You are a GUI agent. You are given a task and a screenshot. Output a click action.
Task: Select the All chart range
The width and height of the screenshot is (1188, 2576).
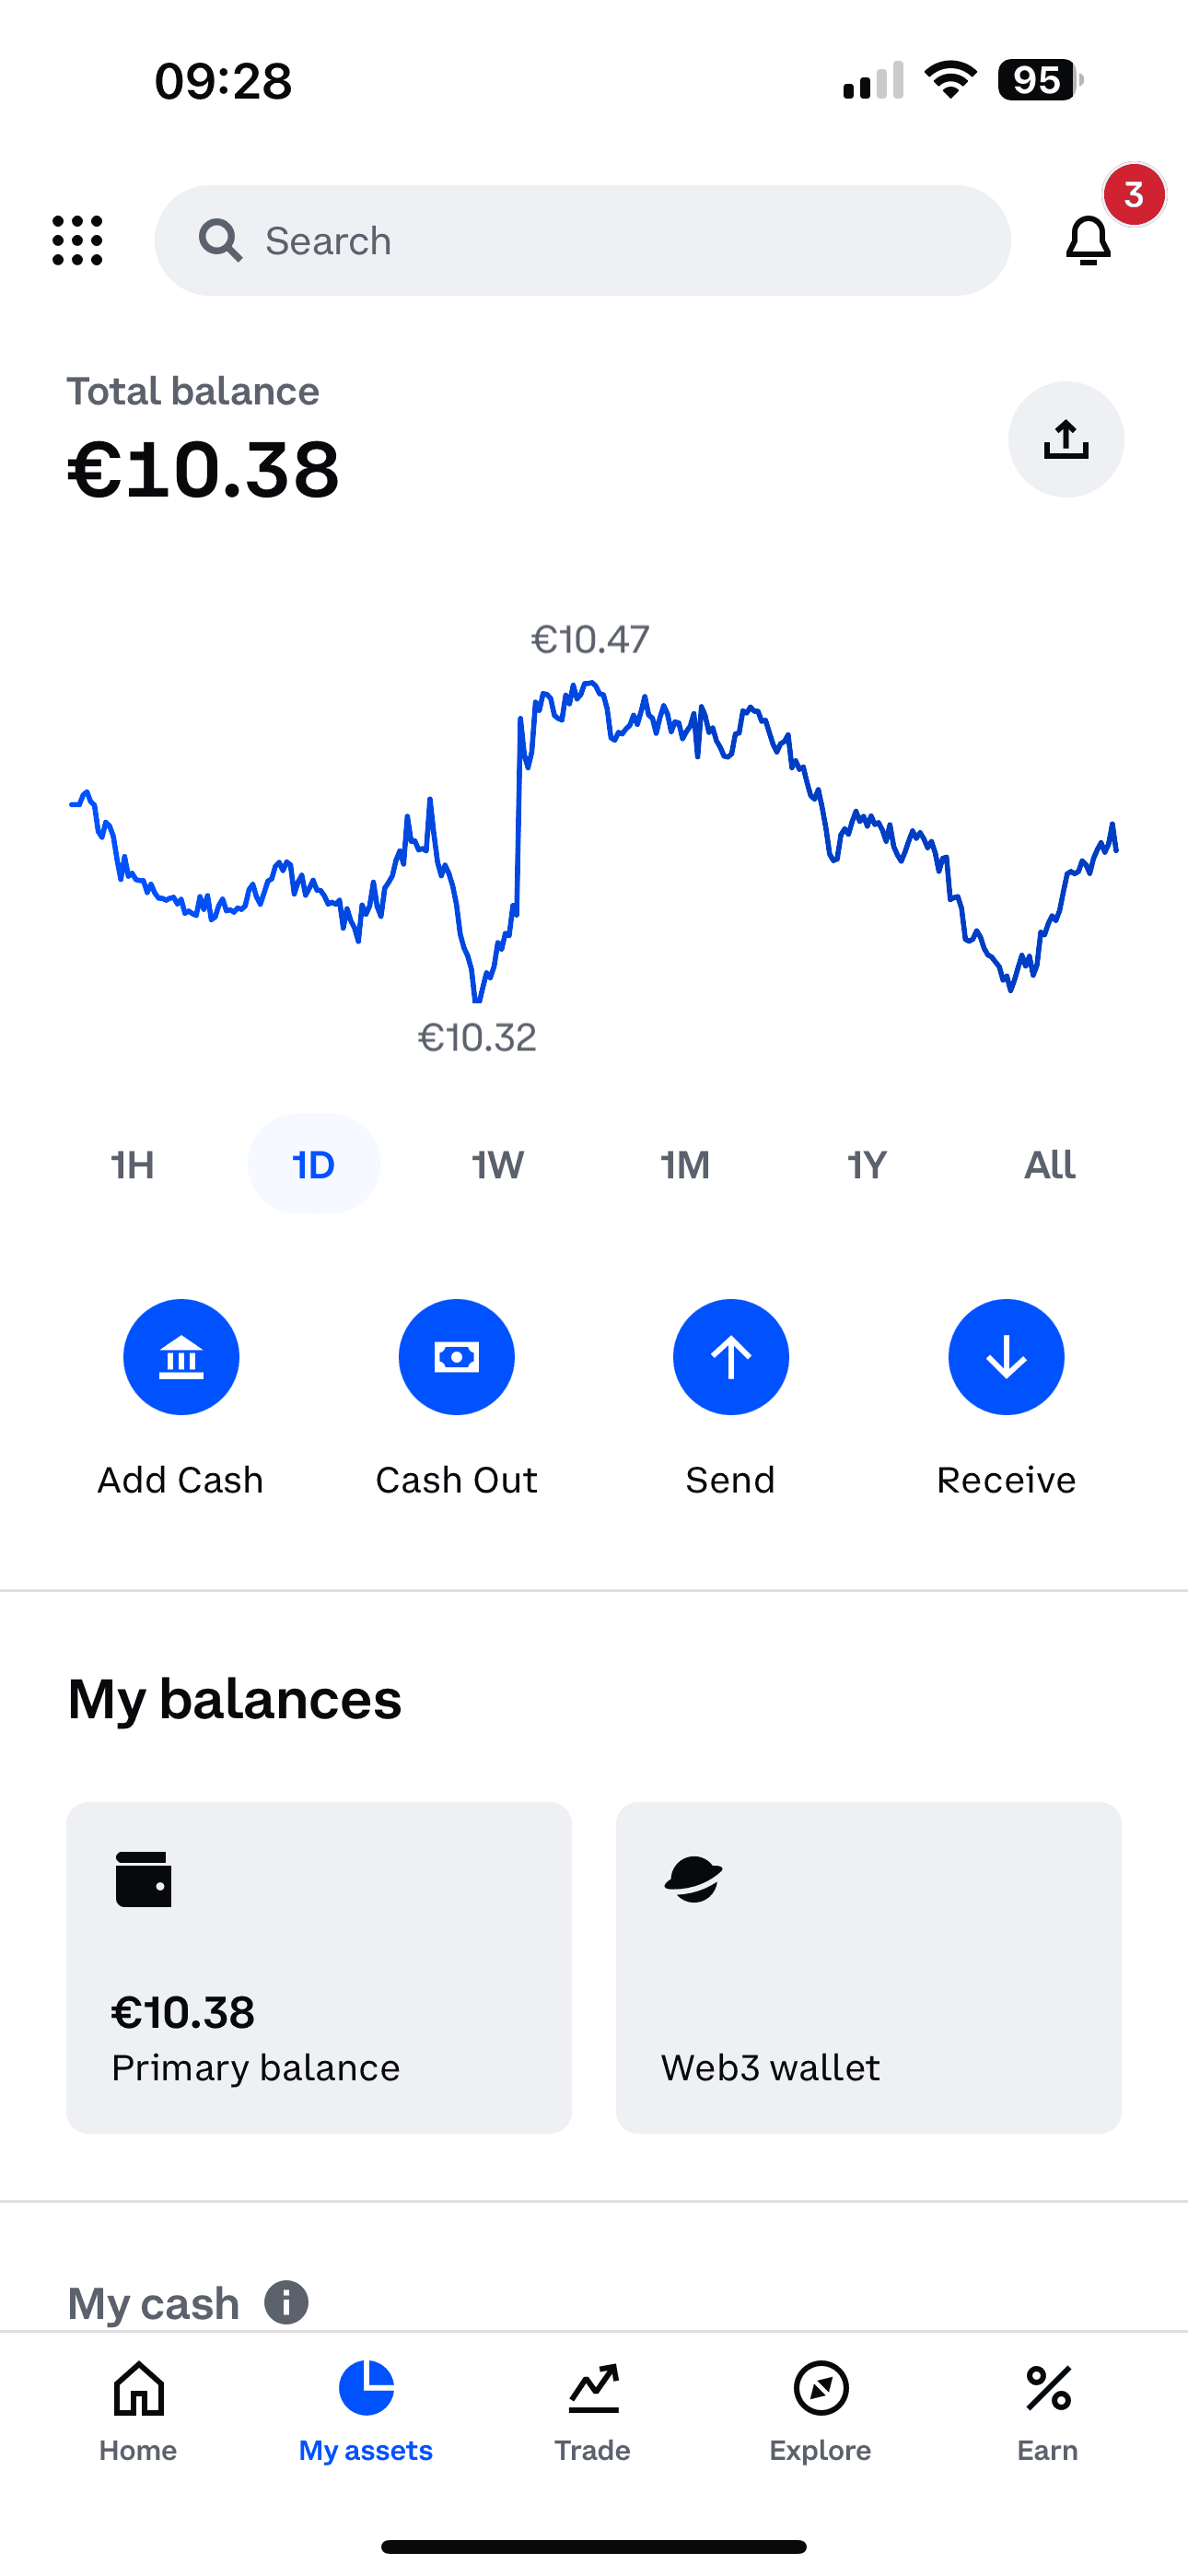click(x=1050, y=1164)
